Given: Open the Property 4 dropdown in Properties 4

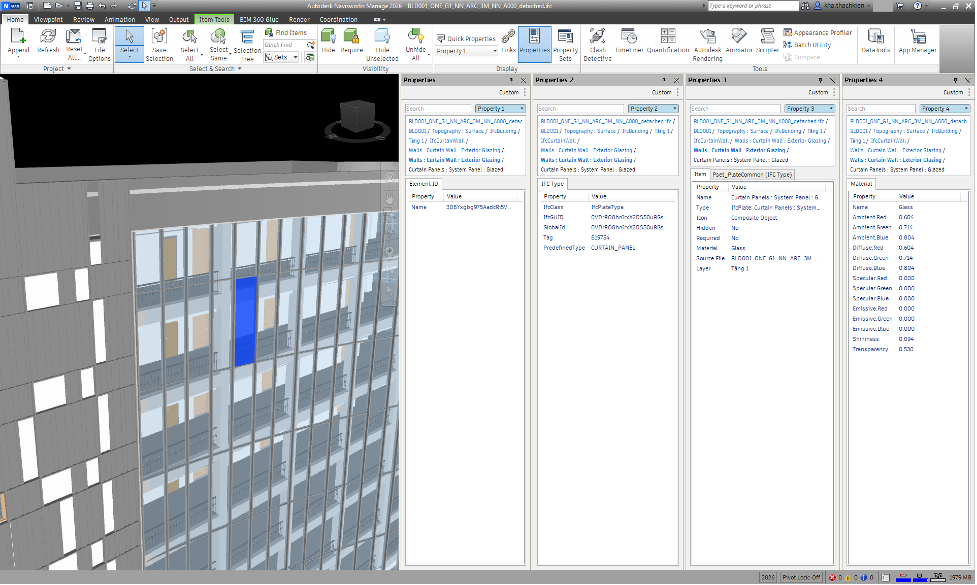Looking at the screenshot, I should click(945, 108).
